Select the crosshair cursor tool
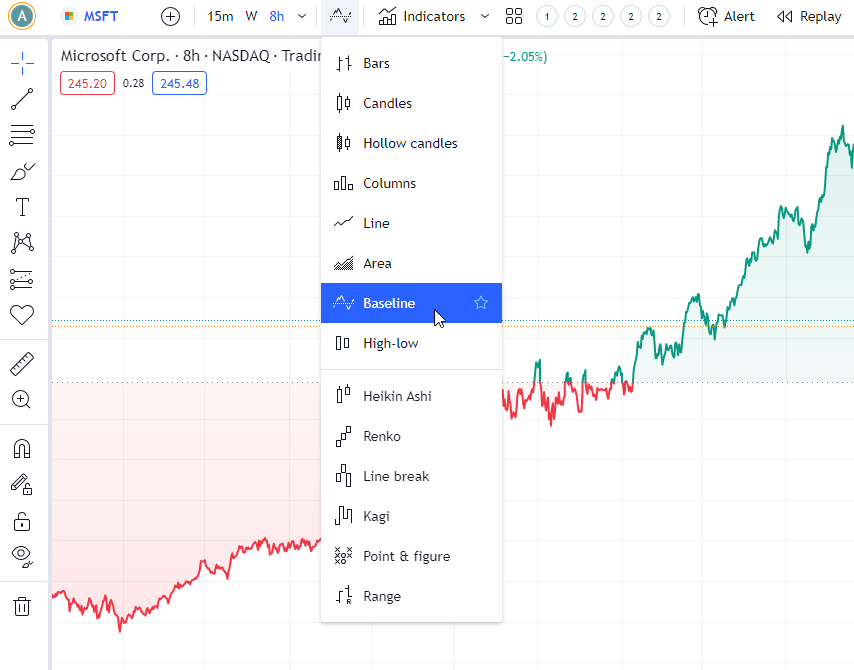 pyautogui.click(x=22, y=63)
